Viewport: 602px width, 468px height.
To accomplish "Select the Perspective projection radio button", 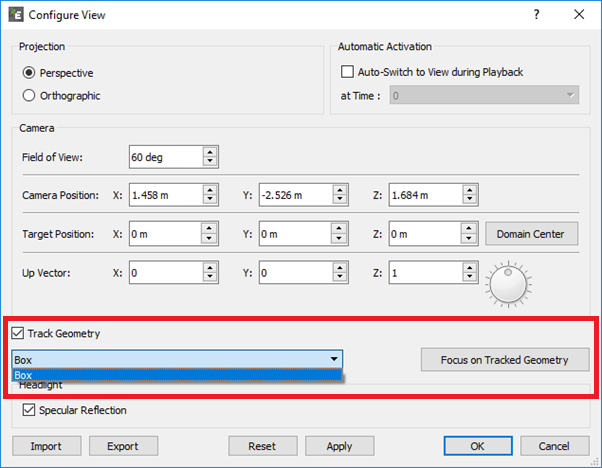I will pos(28,73).
